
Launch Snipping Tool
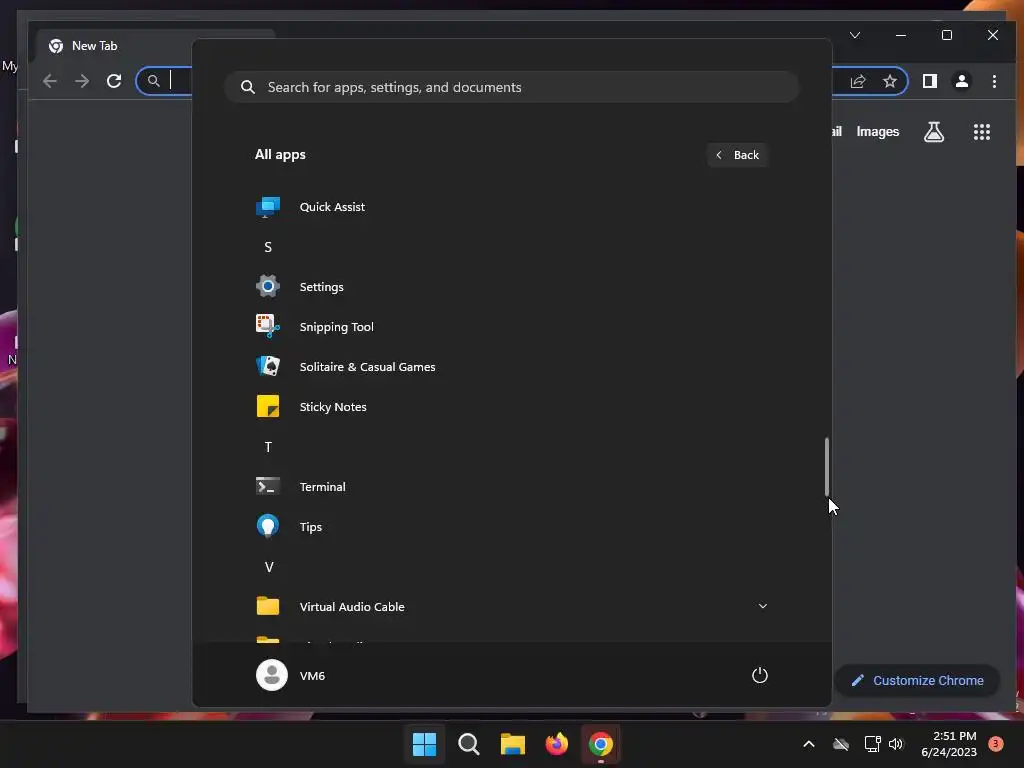(511, 327)
